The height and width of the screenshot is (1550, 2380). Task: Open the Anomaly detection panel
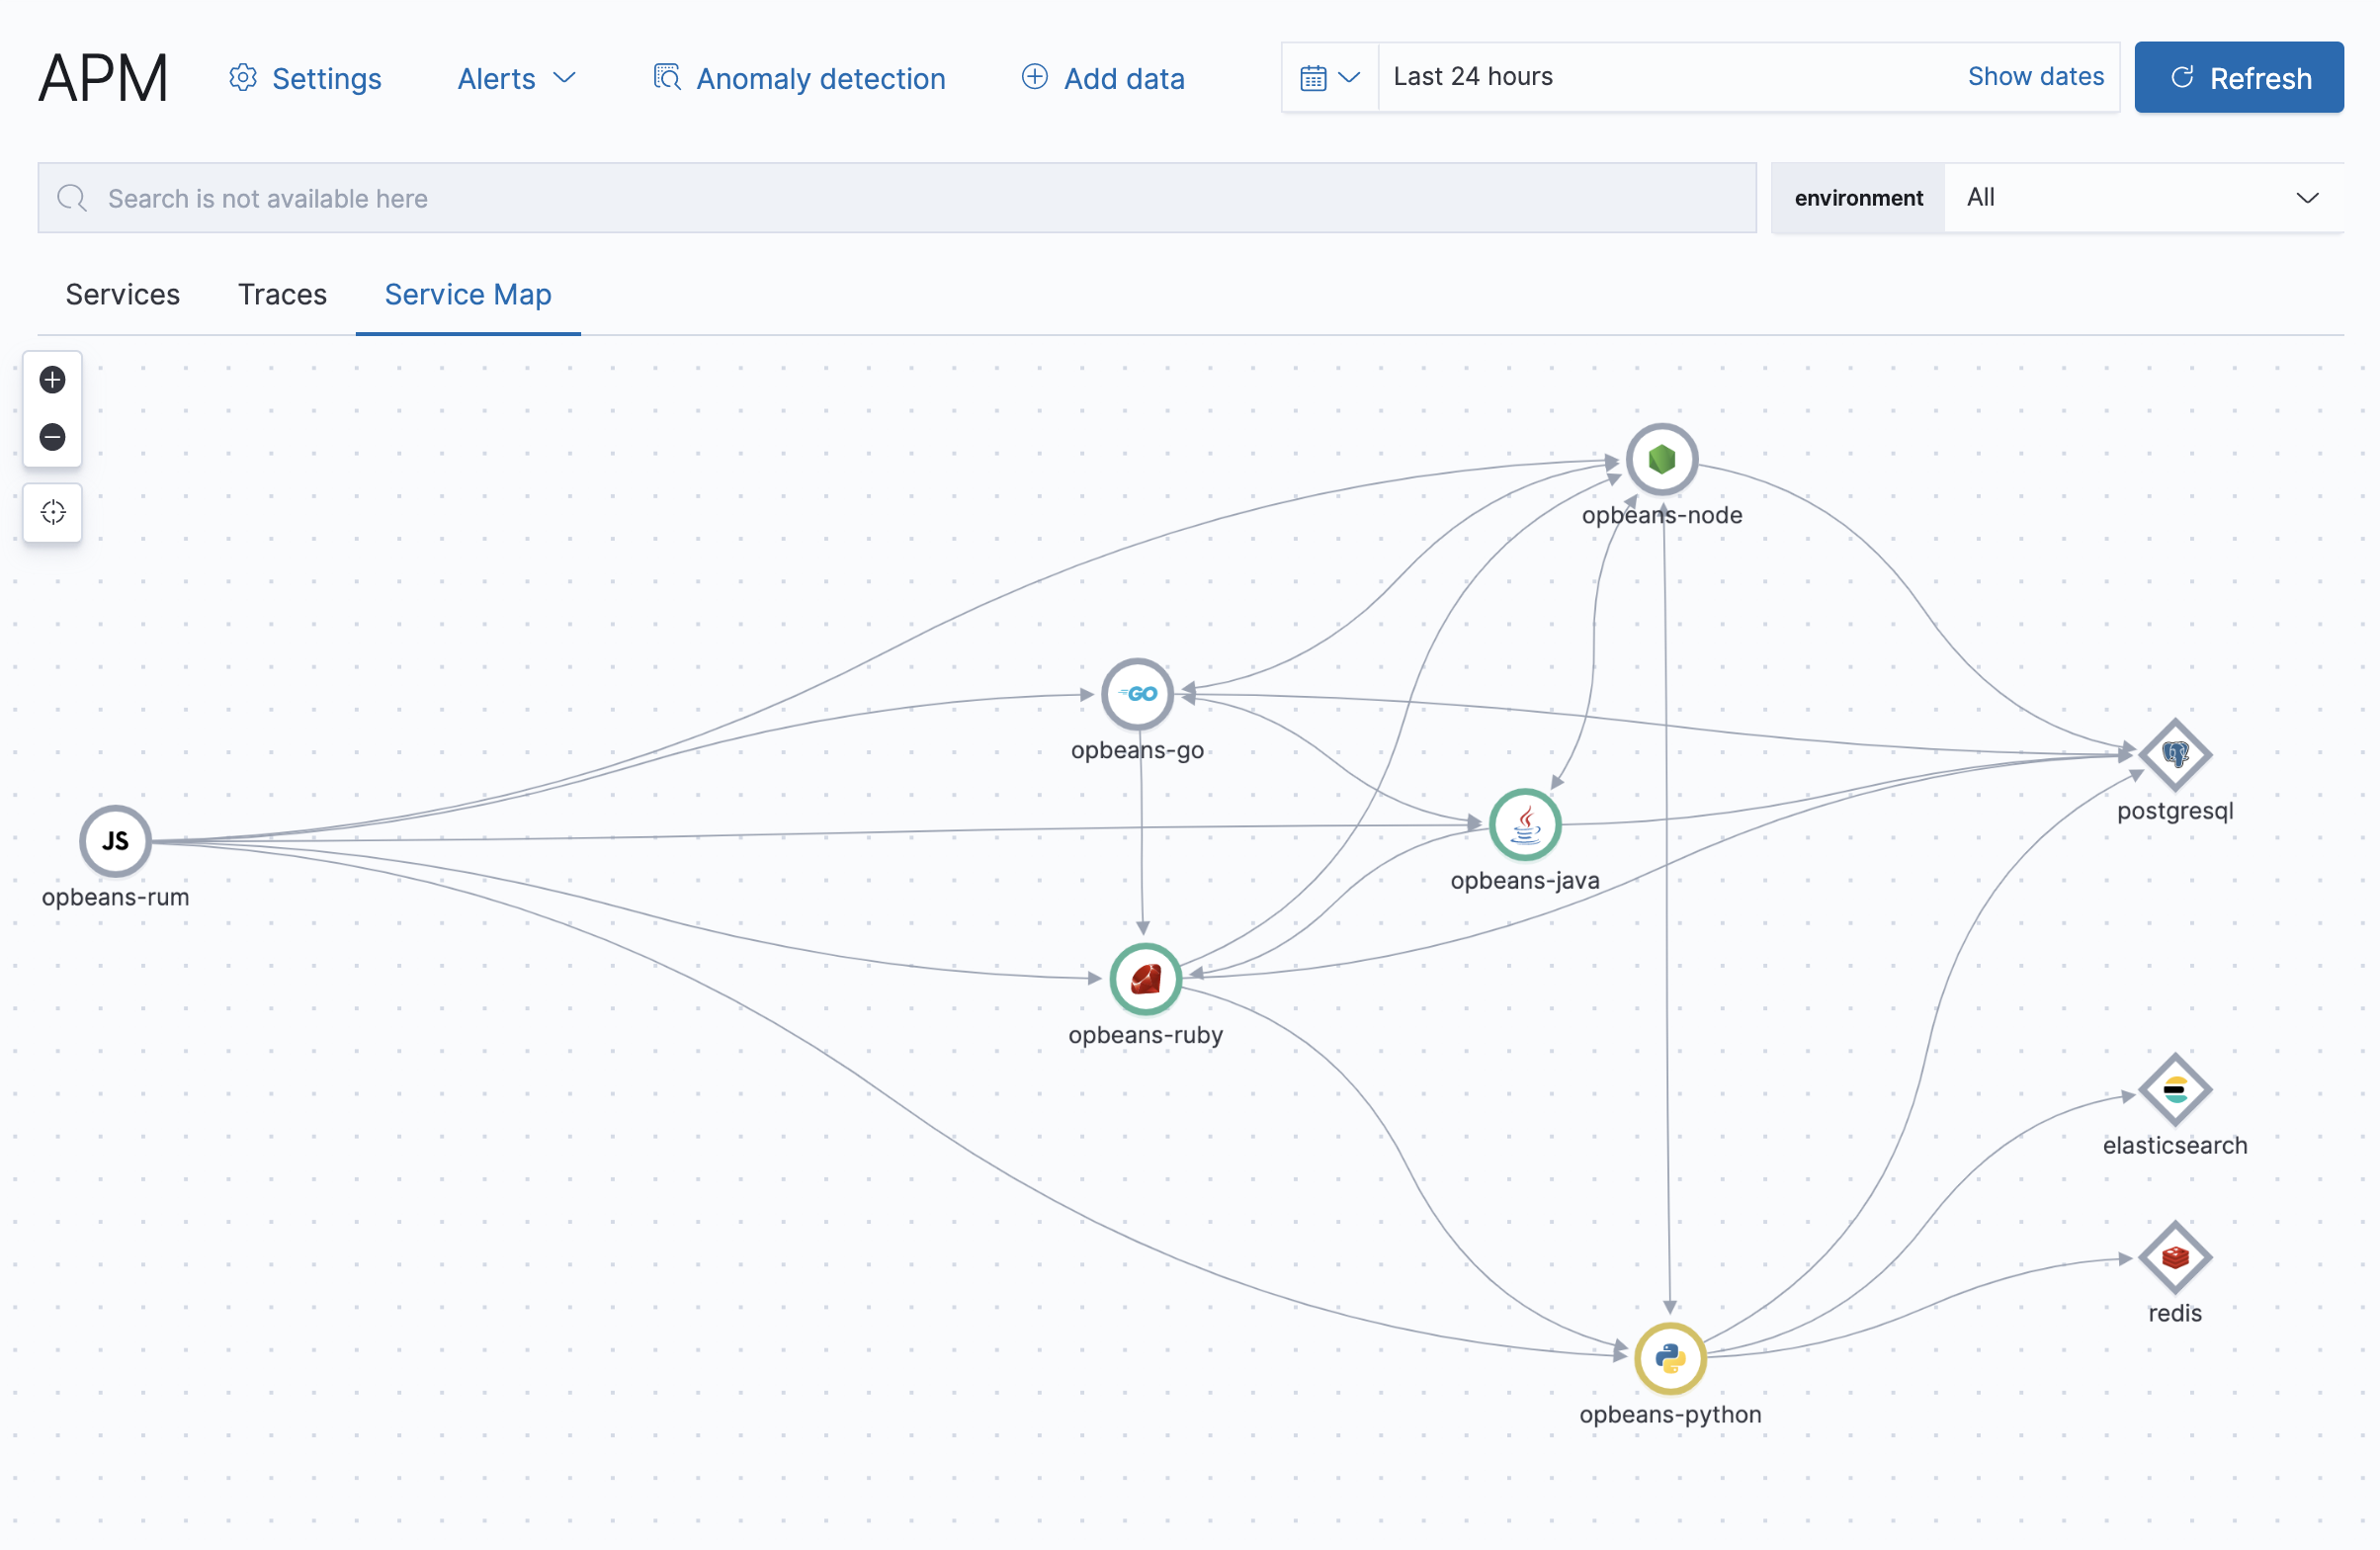800,76
